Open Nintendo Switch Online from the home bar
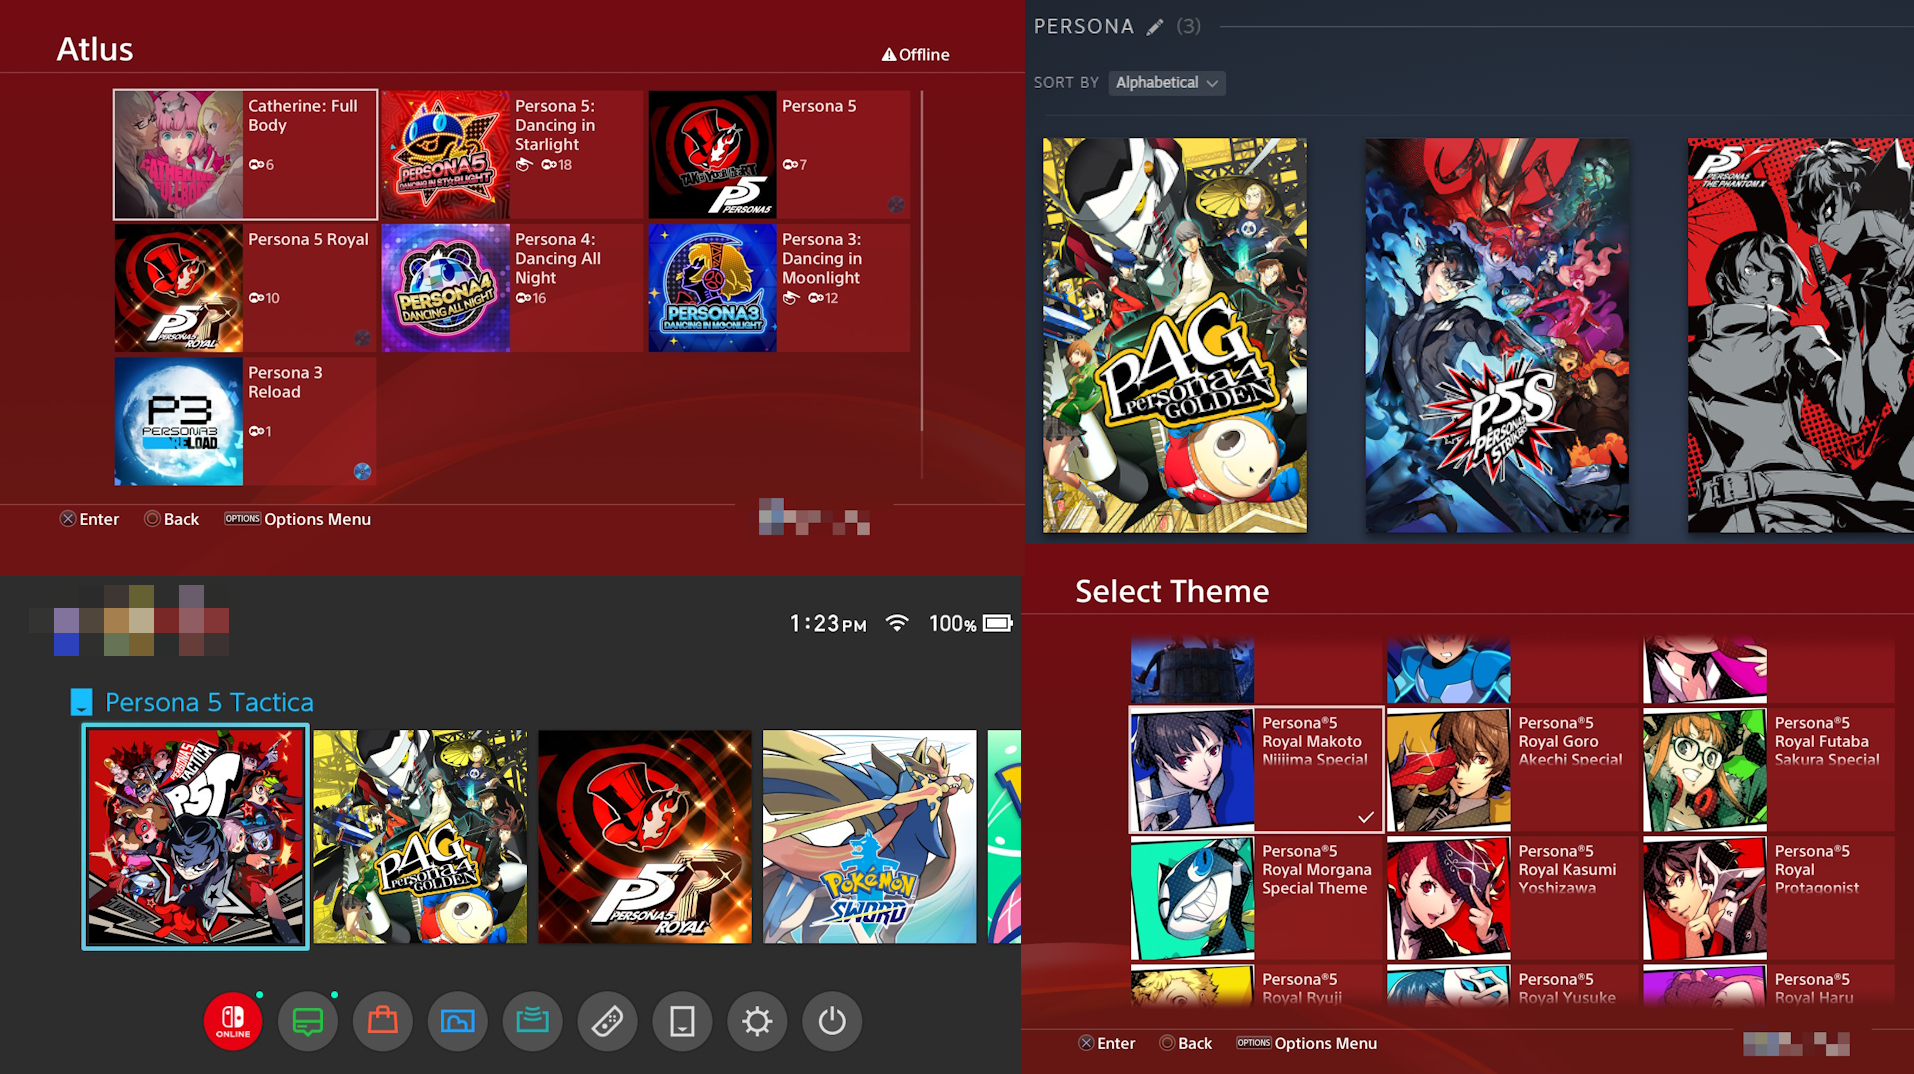 [233, 1021]
